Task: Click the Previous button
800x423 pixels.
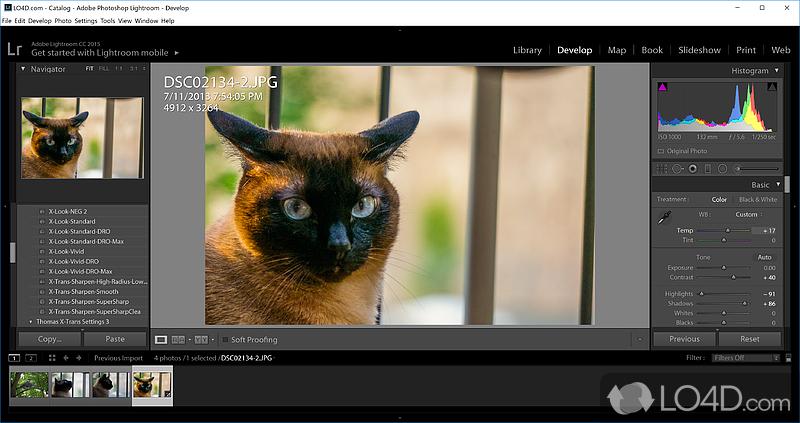Action: pos(684,339)
